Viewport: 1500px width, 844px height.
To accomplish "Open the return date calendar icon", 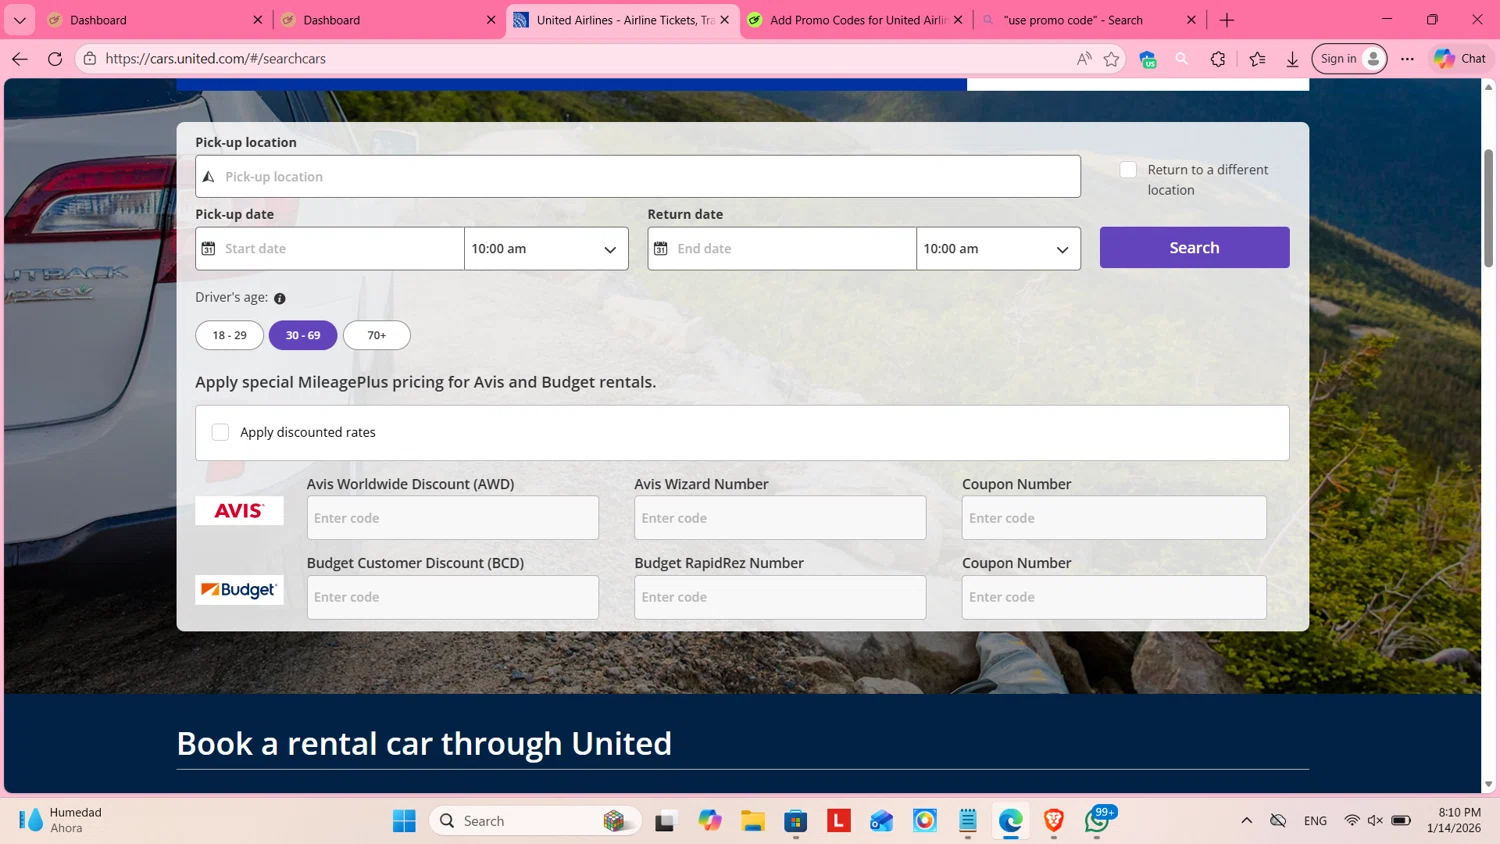I will tap(660, 248).
